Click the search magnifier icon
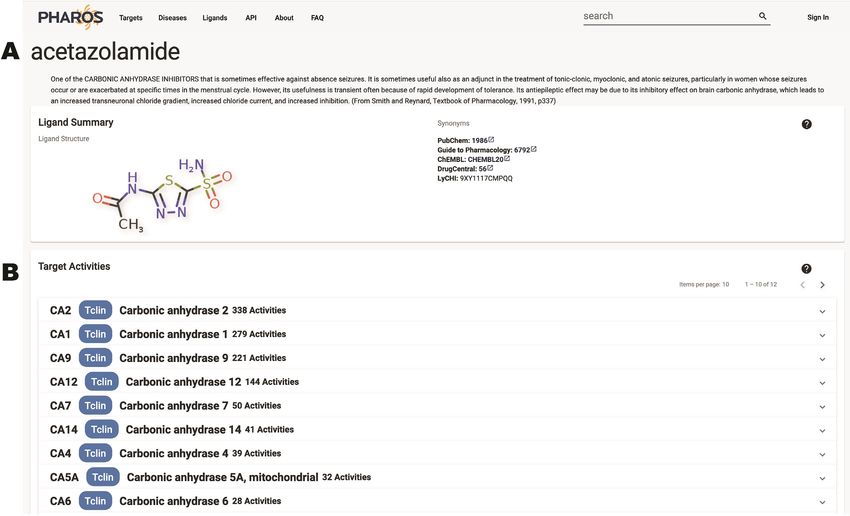The width and height of the screenshot is (850, 516). (x=763, y=16)
